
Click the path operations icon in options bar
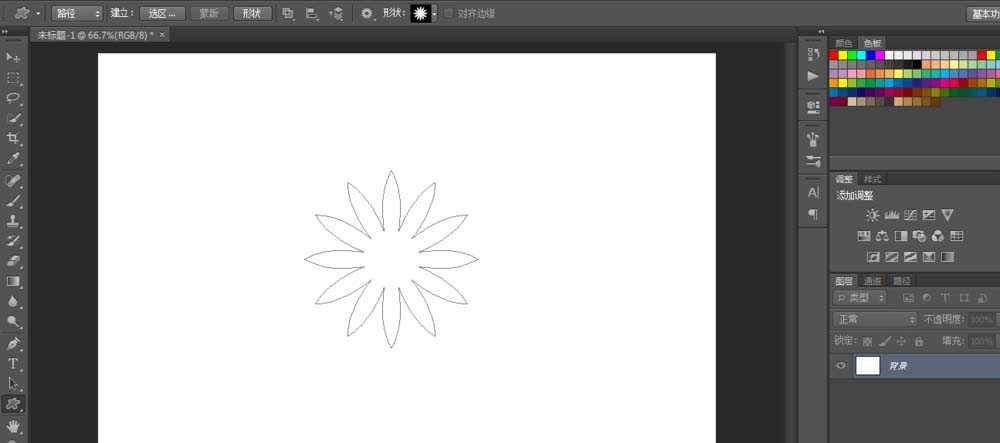pyautogui.click(x=288, y=14)
